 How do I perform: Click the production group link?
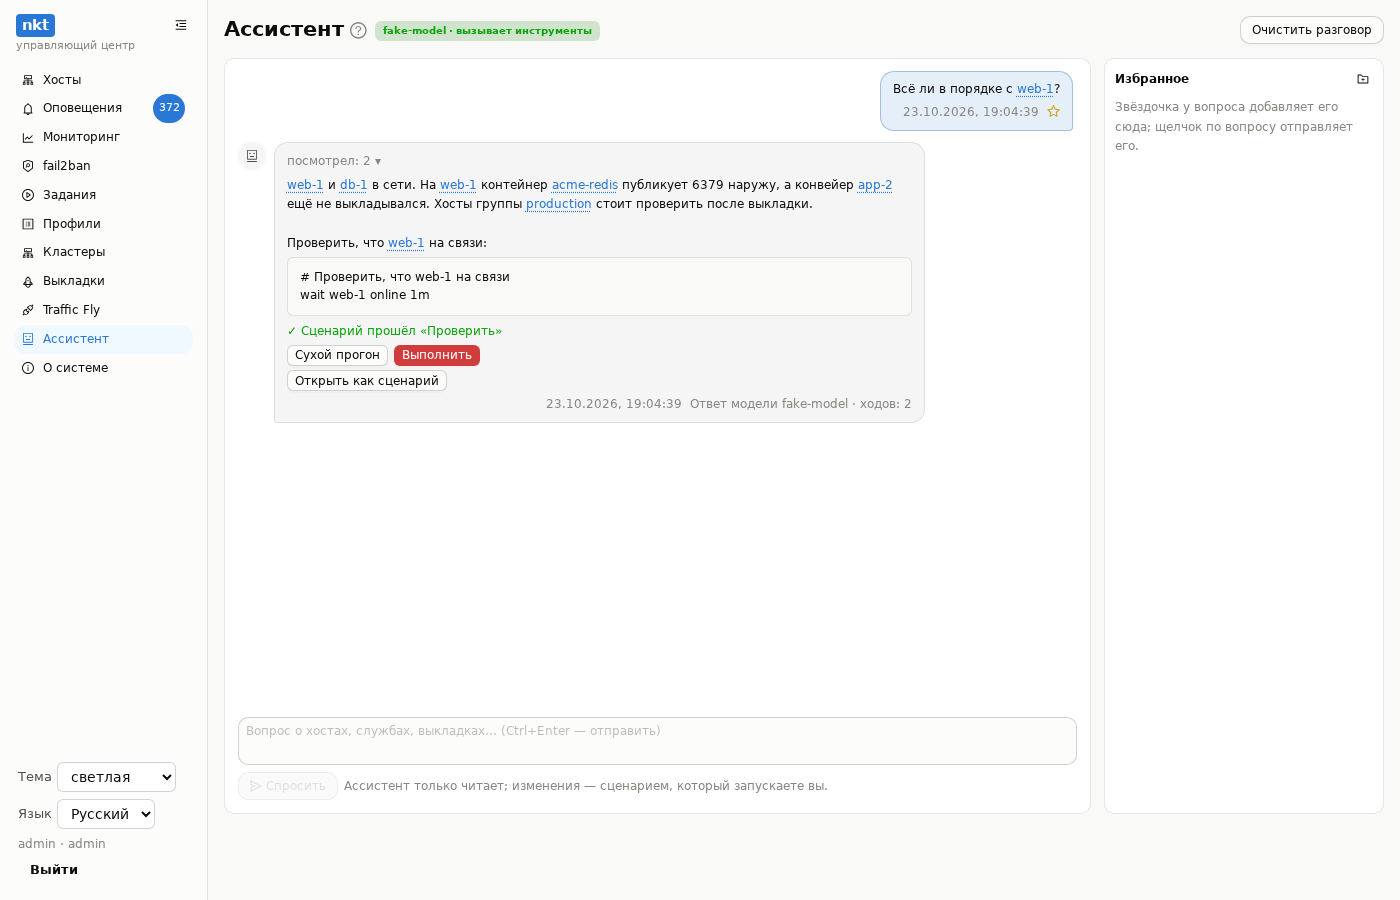[x=559, y=204]
